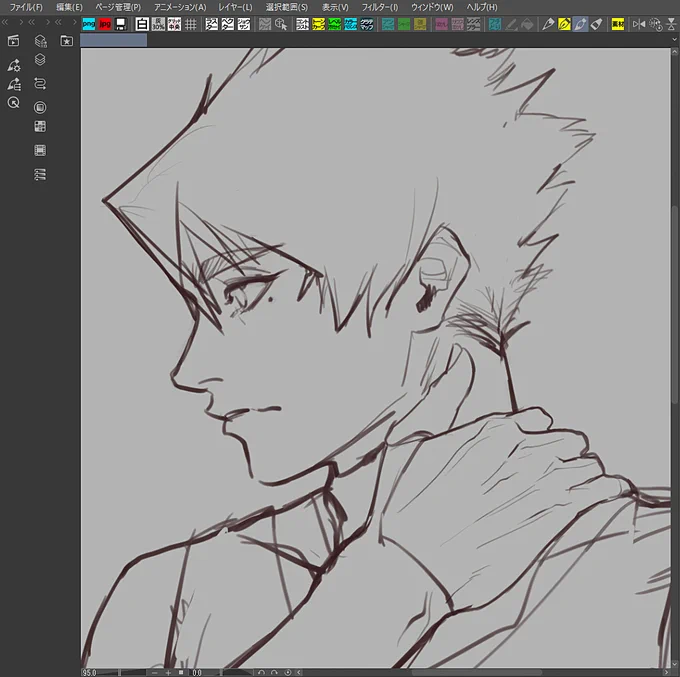Click the flip horizontal icon
The height and width of the screenshot is (677, 680).
point(639,24)
